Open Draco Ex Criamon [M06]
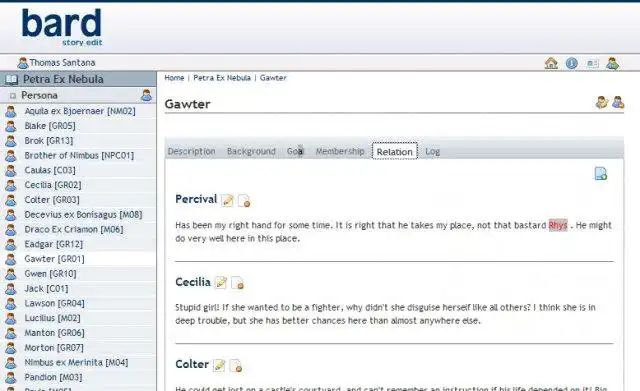The height and width of the screenshot is (391, 640). pos(73,229)
